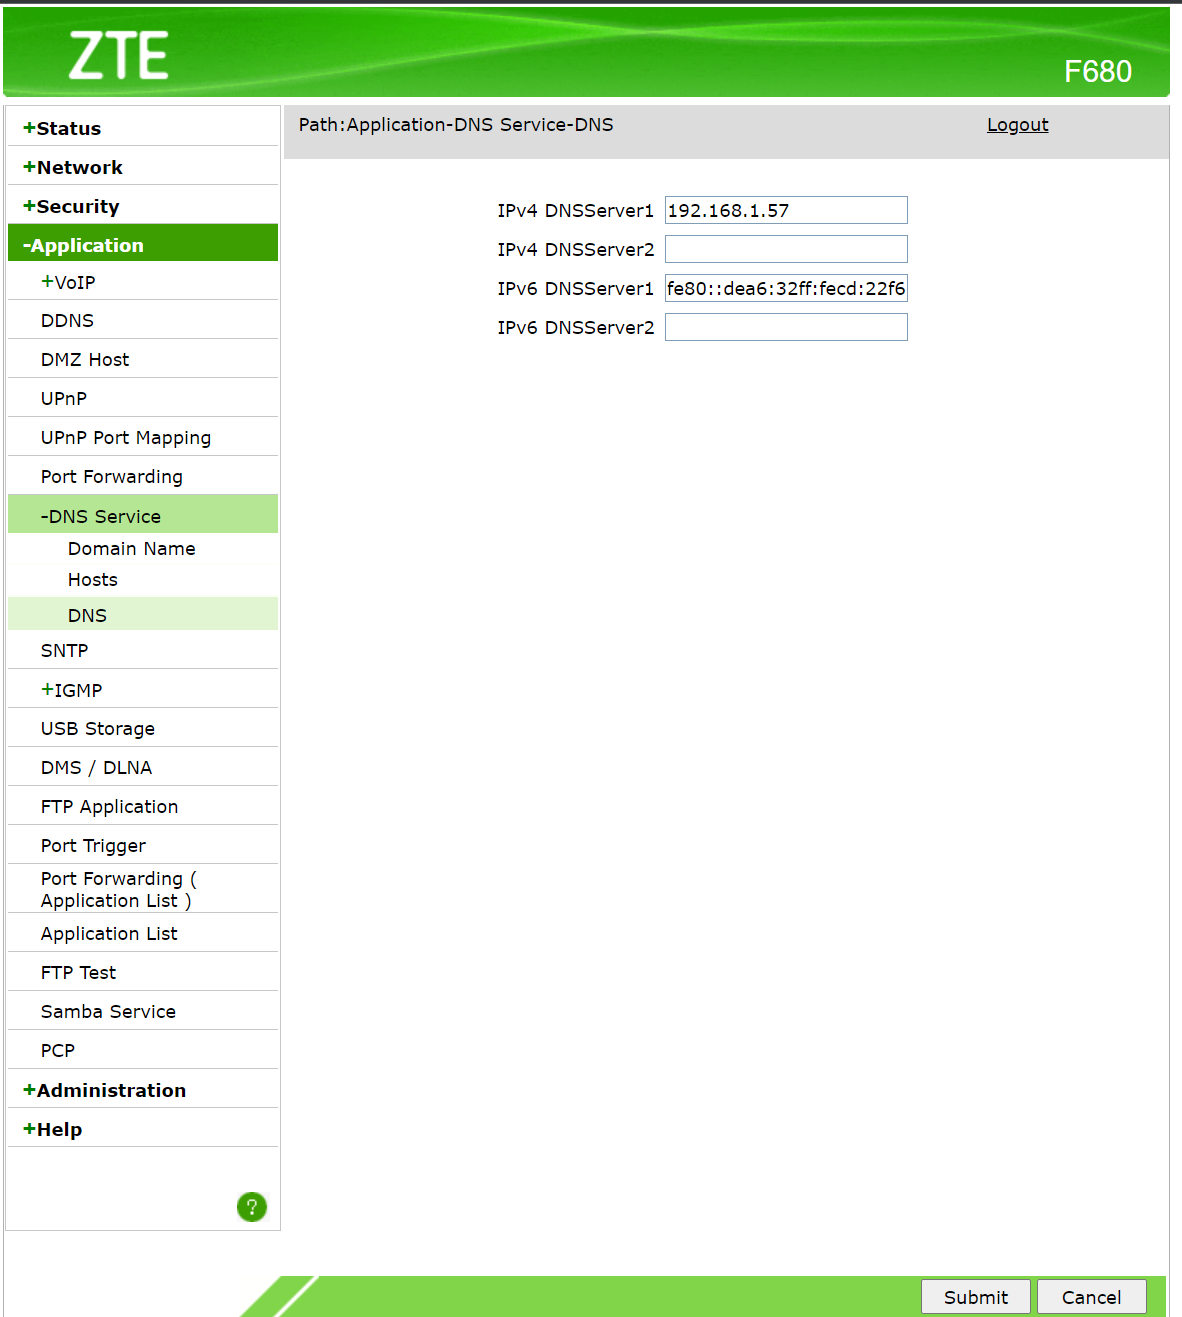Expand the Status menu section
1182x1317 pixels.
pos(62,128)
